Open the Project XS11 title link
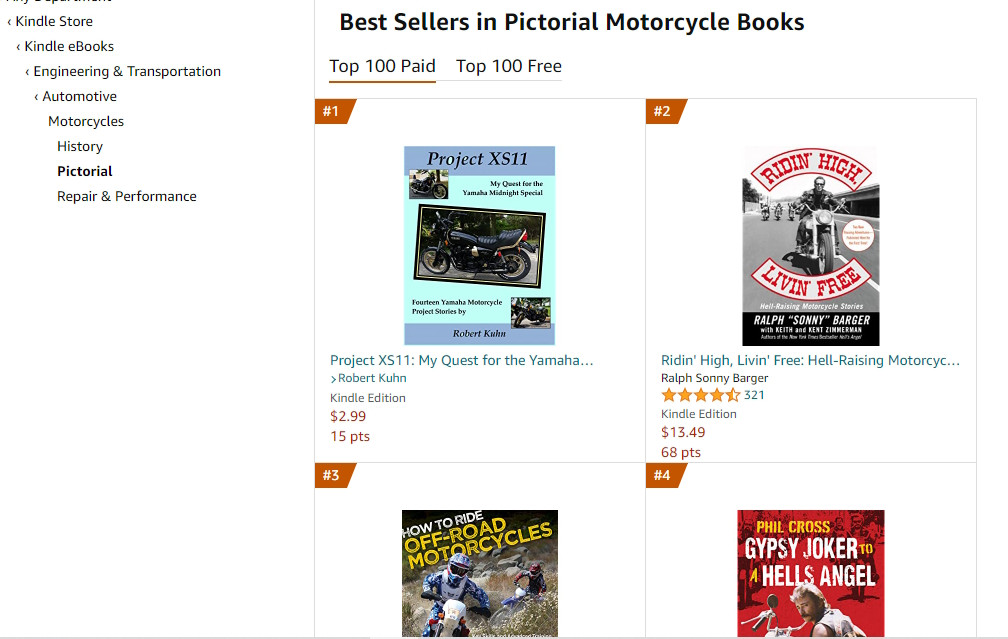 click(462, 360)
